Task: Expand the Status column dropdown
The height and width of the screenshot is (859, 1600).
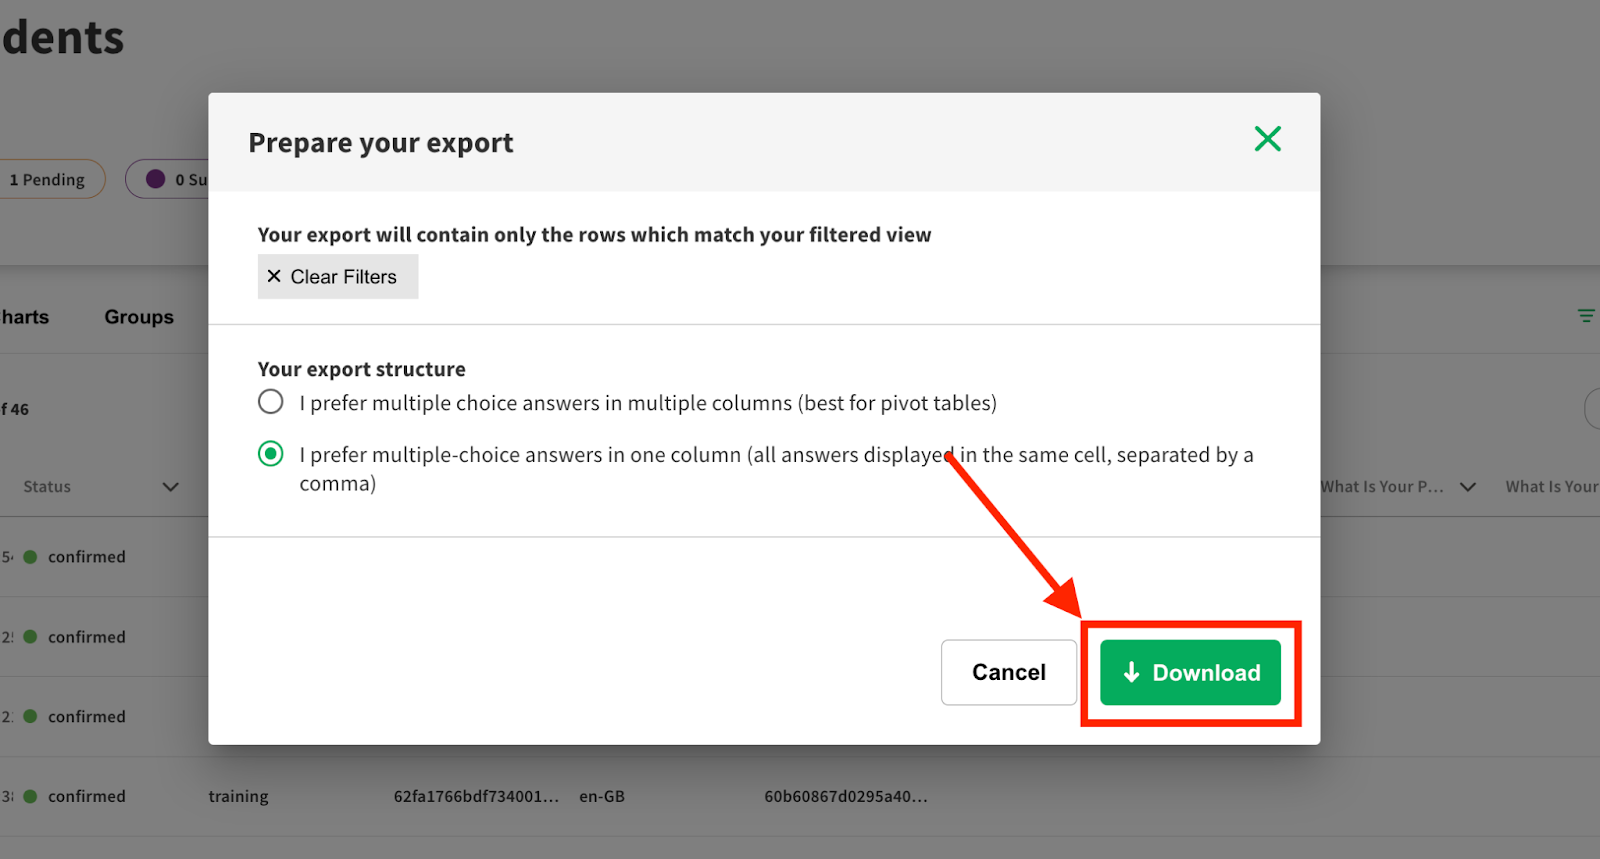Action: 170,487
